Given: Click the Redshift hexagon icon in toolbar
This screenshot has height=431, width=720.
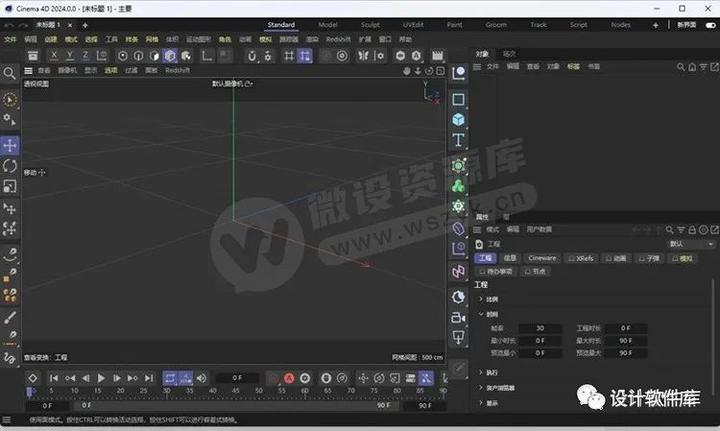Looking at the screenshot, I should point(400,56).
